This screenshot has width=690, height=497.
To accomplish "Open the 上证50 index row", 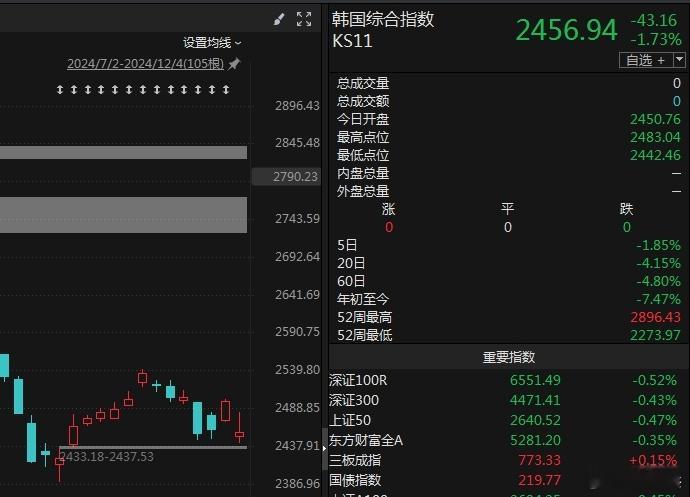I will [509, 420].
